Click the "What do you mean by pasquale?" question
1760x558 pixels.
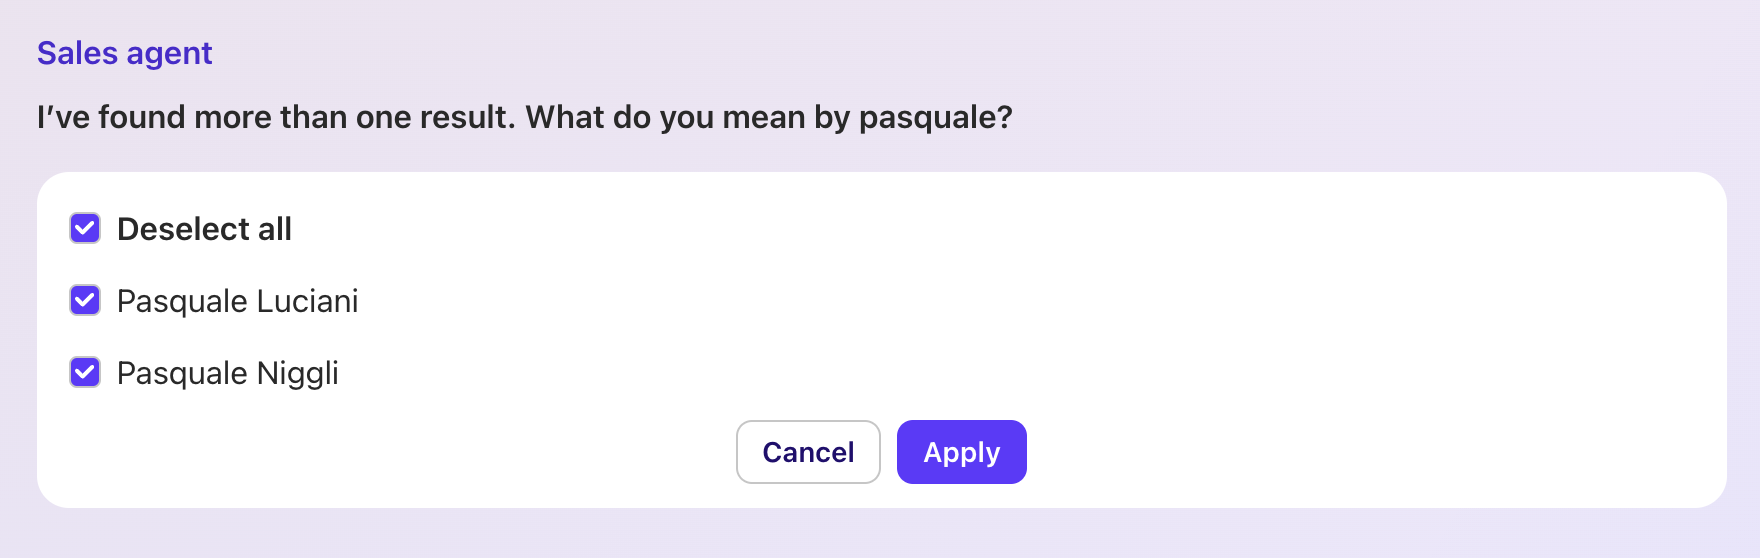click(768, 117)
